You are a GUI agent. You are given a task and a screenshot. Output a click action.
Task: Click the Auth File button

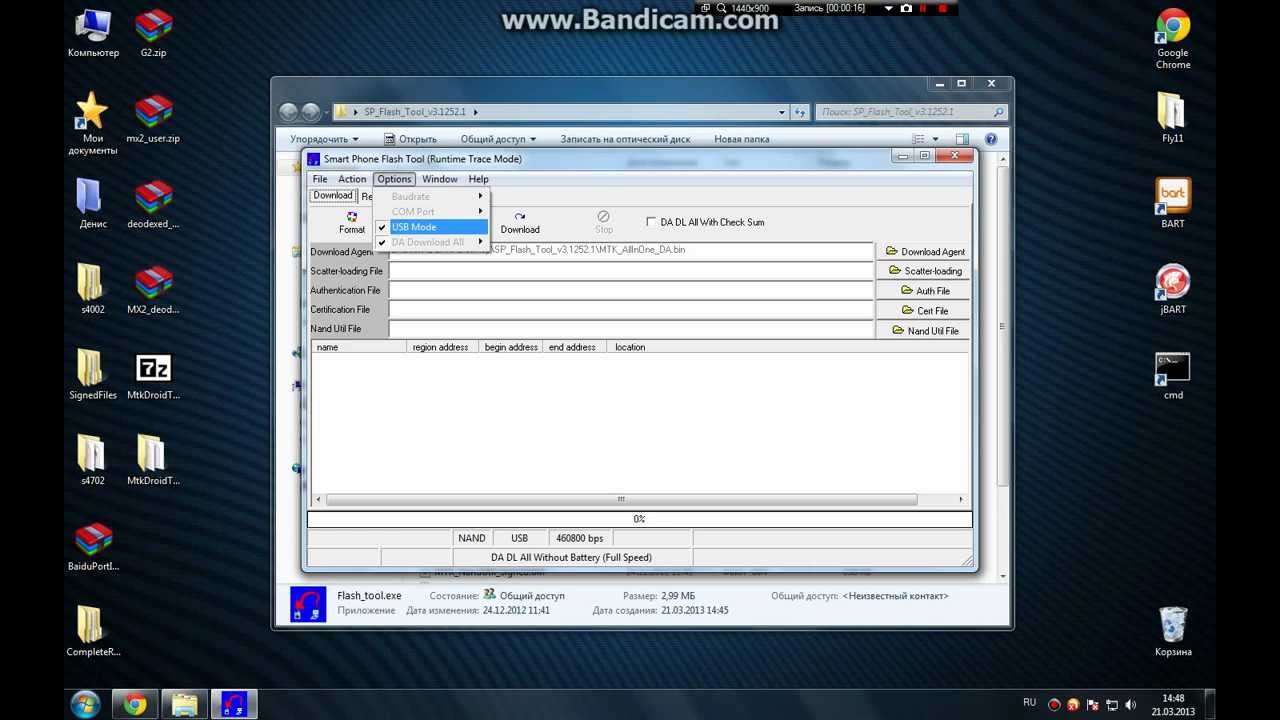pos(925,291)
